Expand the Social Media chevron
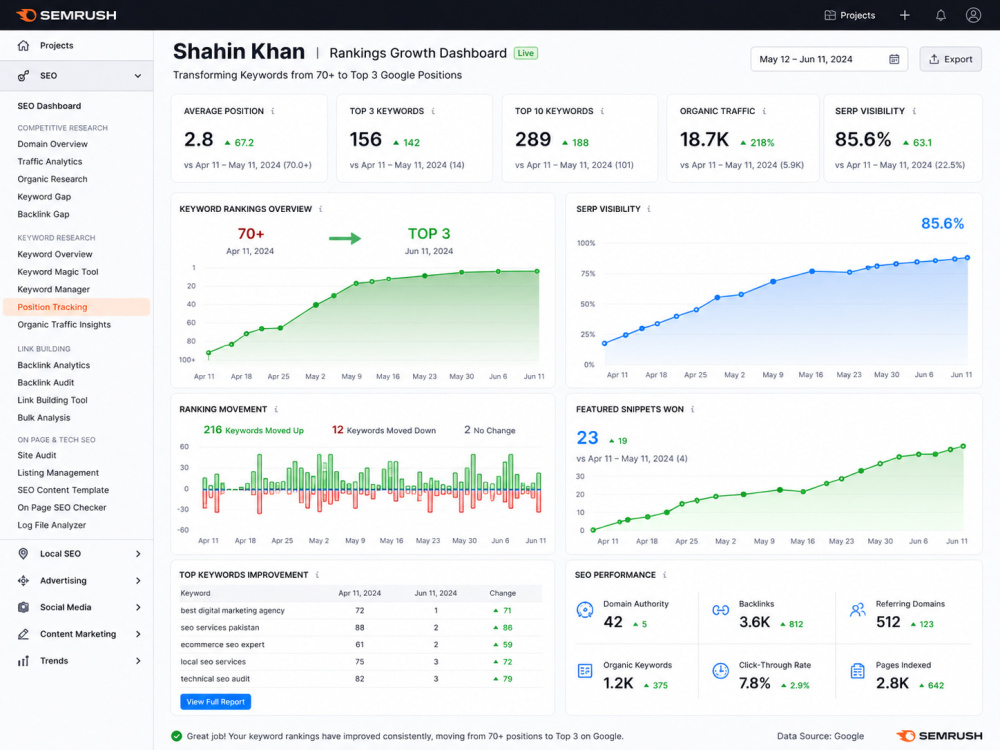Screen dimensions: 1000x750 (x=138, y=607)
